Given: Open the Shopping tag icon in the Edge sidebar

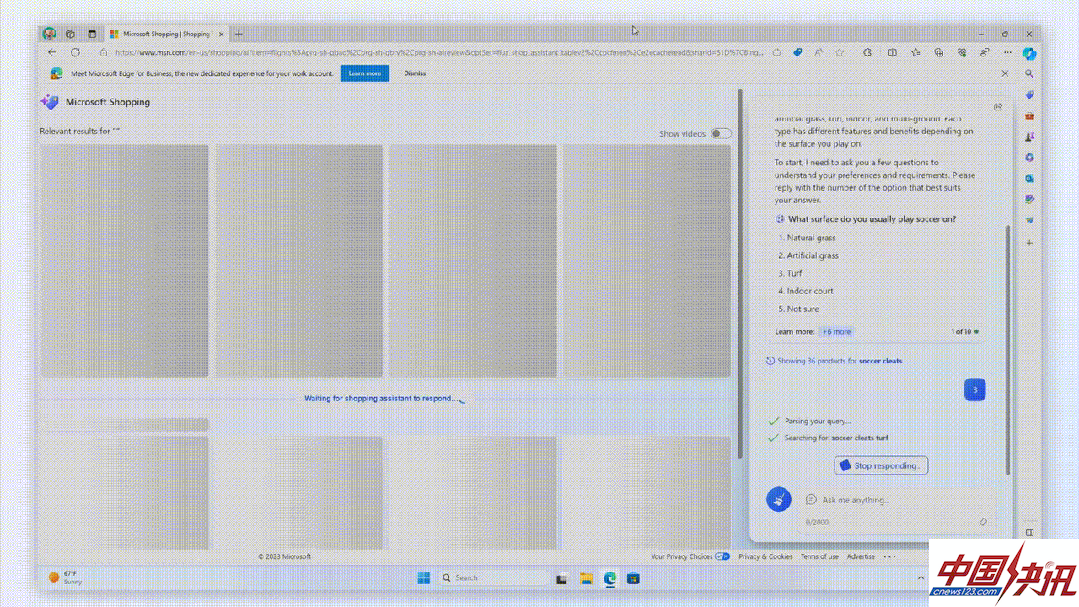Looking at the screenshot, I should point(1029,95).
